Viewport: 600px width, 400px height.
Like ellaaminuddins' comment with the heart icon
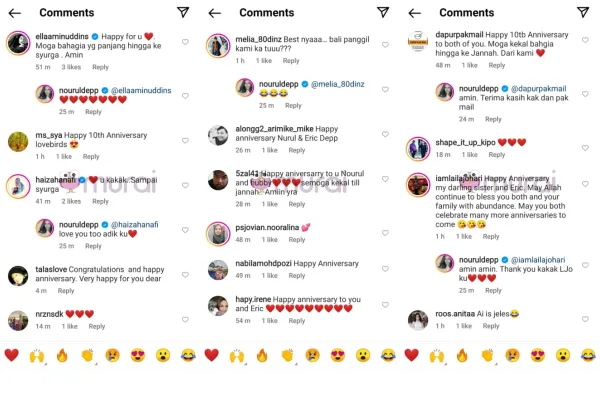tap(185, 42)
